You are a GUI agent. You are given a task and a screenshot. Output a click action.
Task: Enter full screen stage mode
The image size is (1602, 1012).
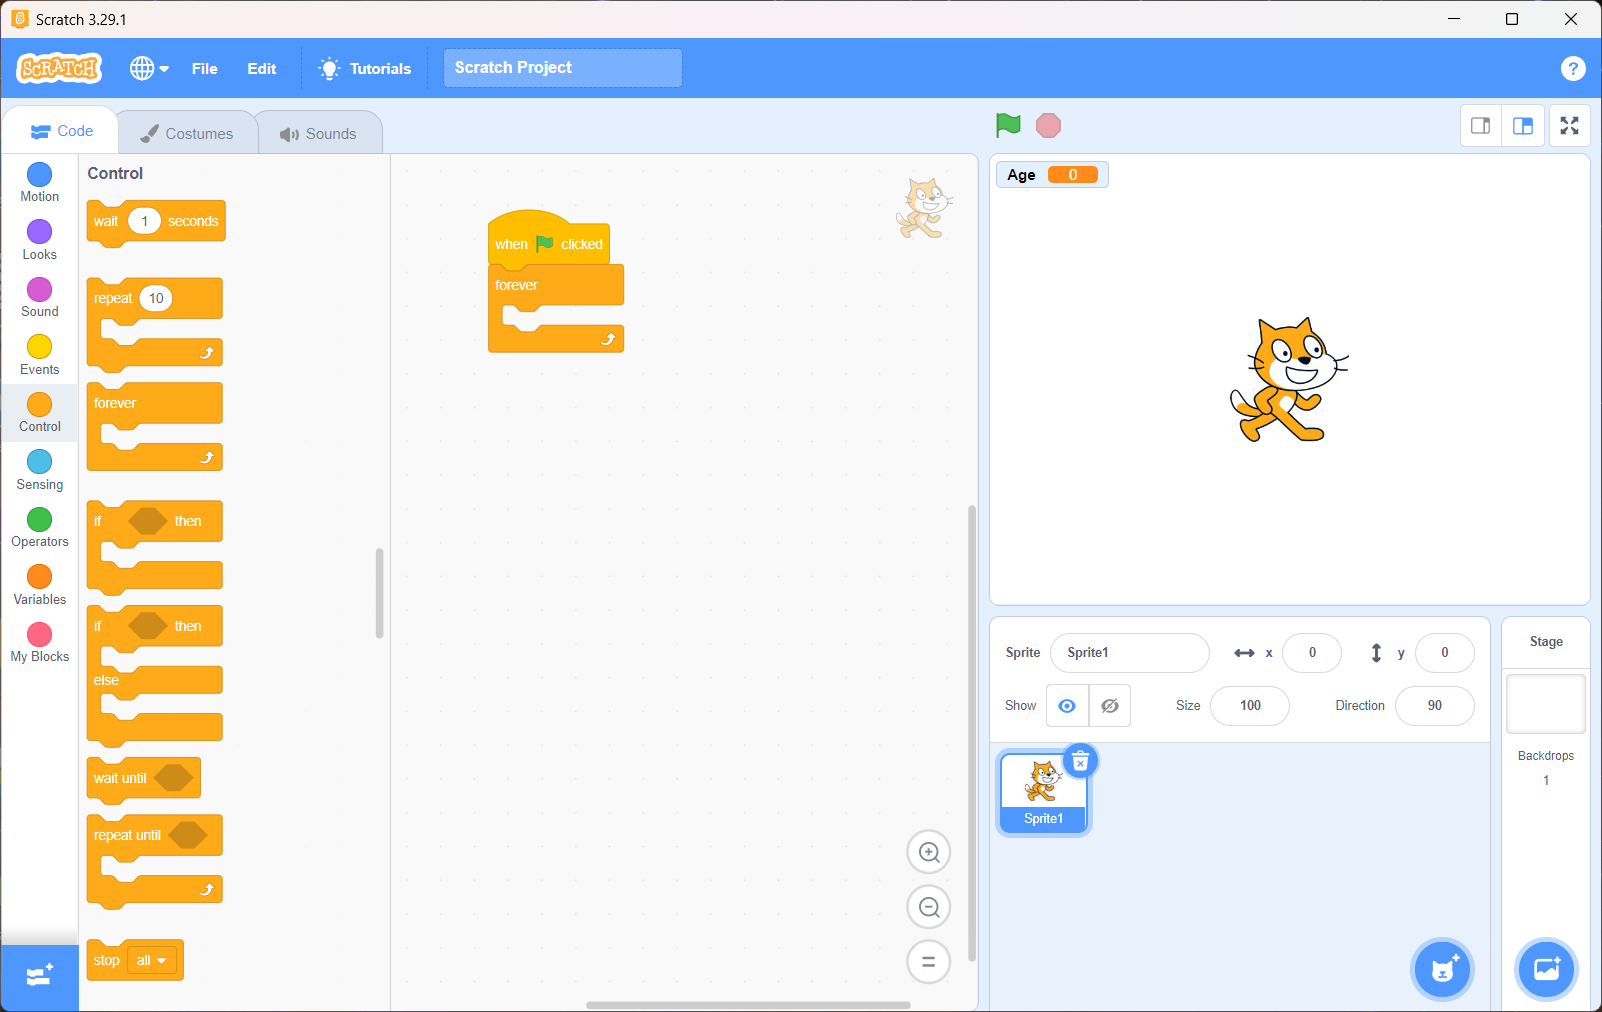pos(1569,126)
